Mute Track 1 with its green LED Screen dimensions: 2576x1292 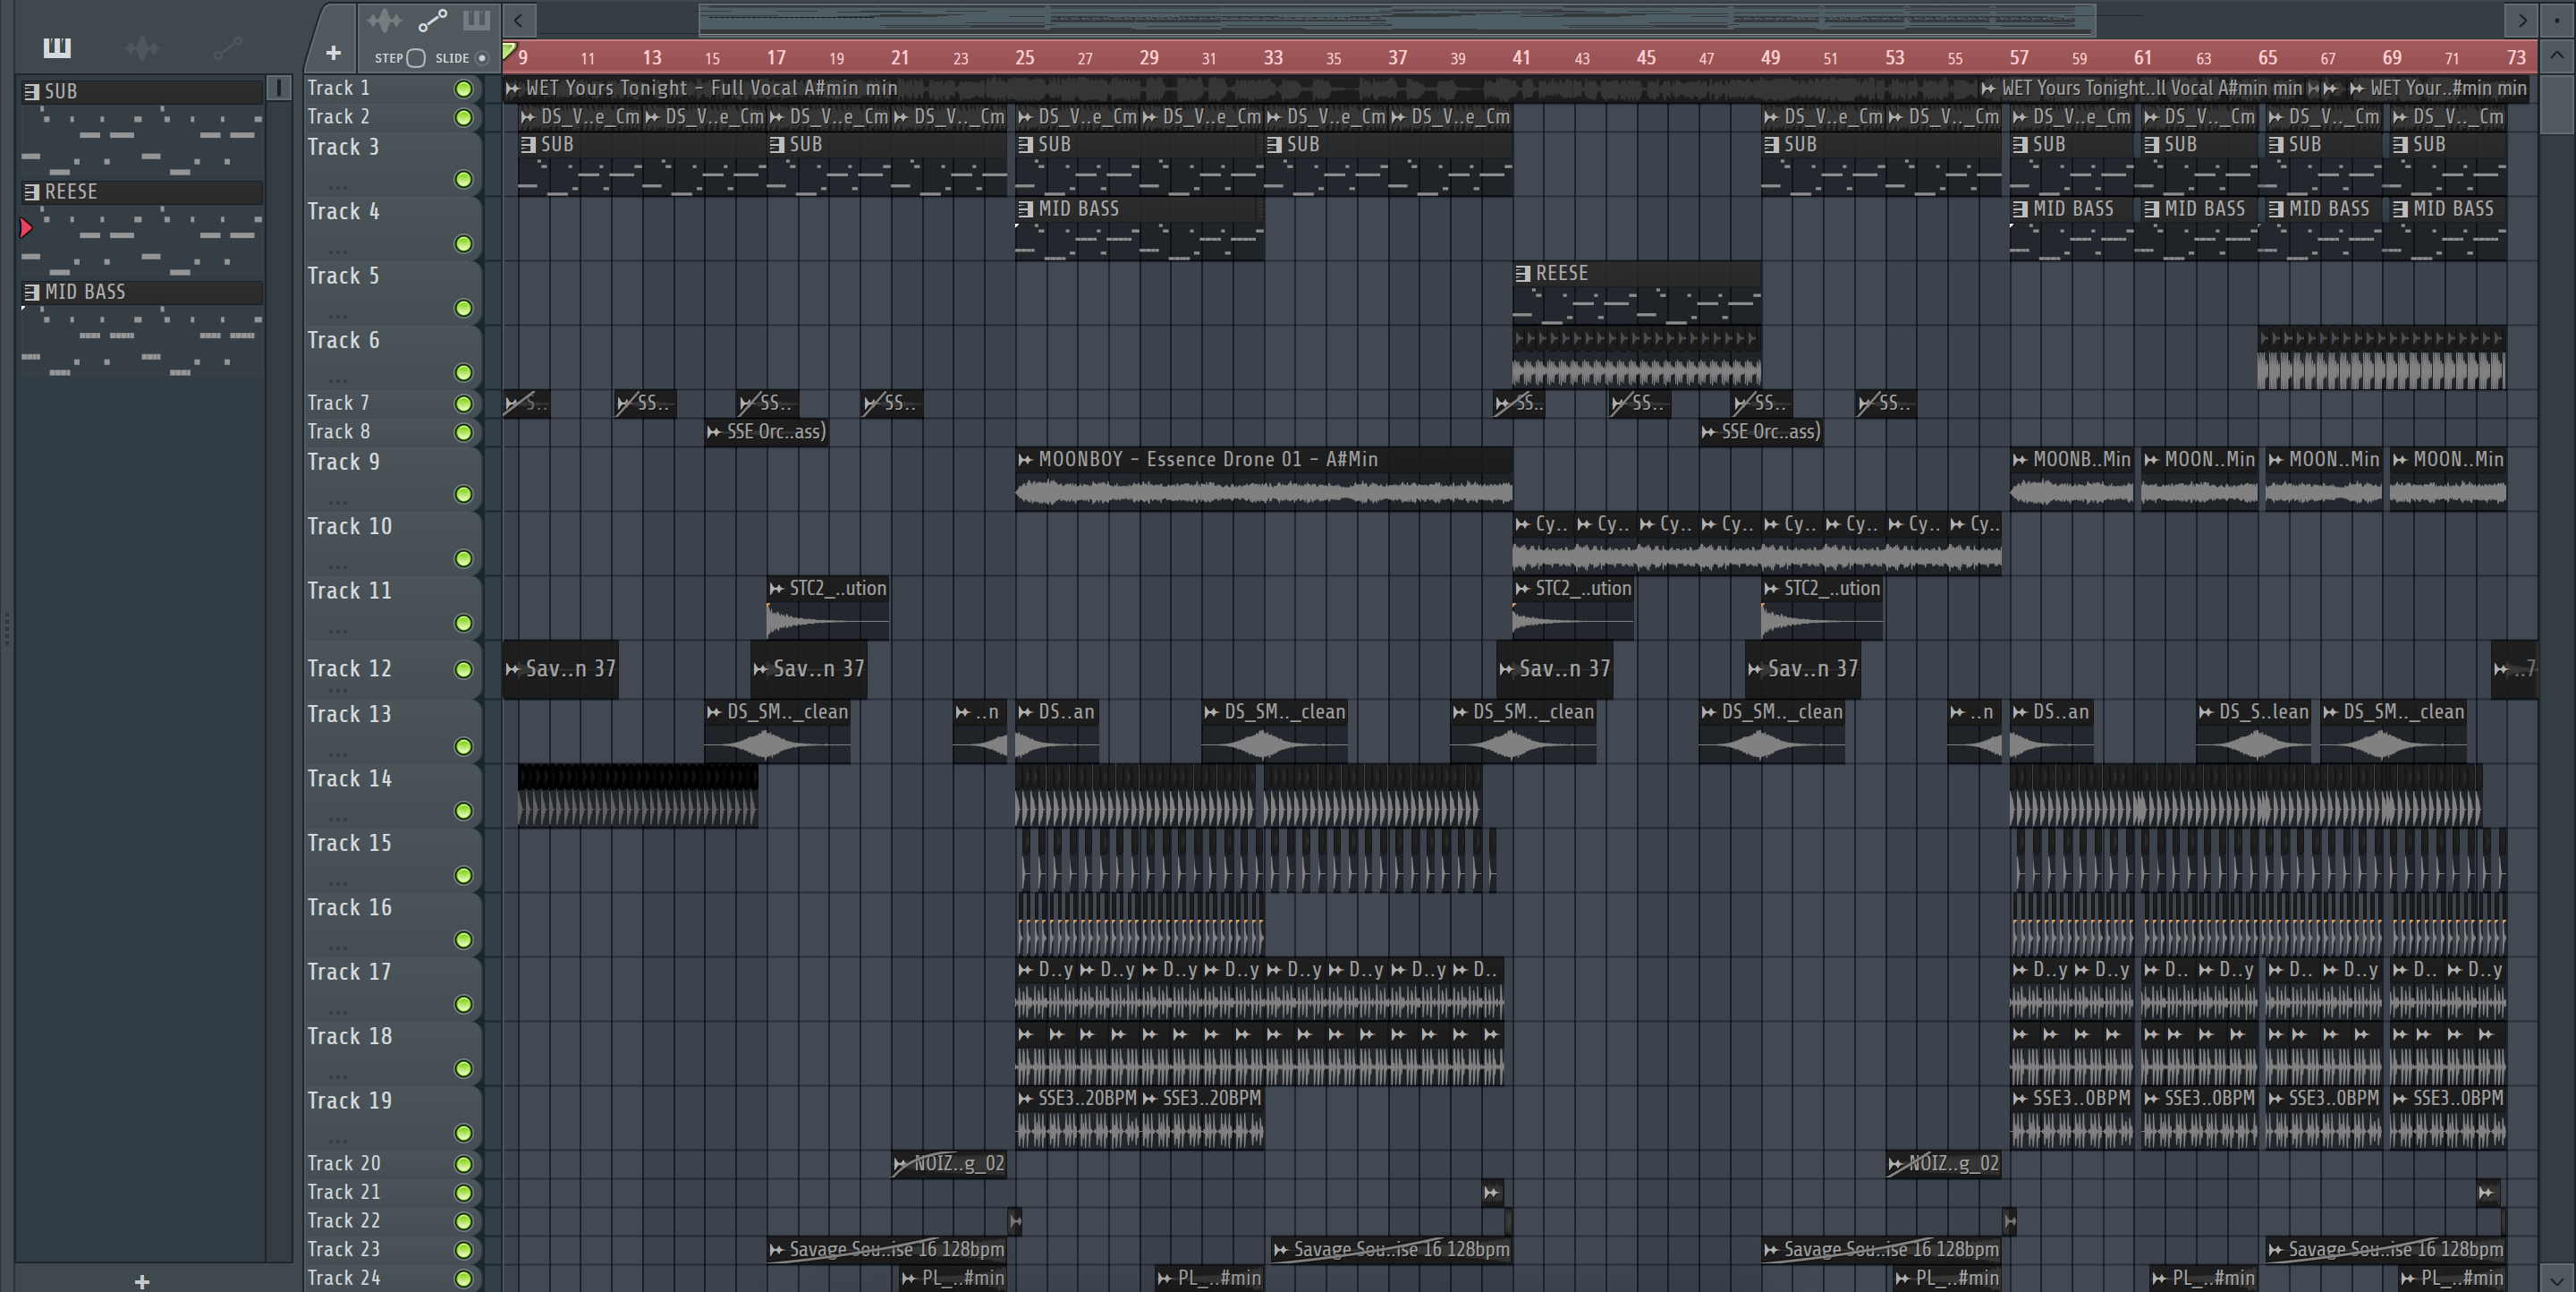pyautogui.click(x=463, y=89)
